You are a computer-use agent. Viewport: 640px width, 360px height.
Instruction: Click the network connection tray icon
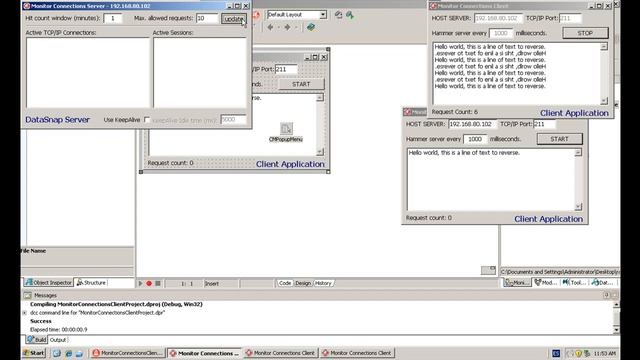point(587,353)
